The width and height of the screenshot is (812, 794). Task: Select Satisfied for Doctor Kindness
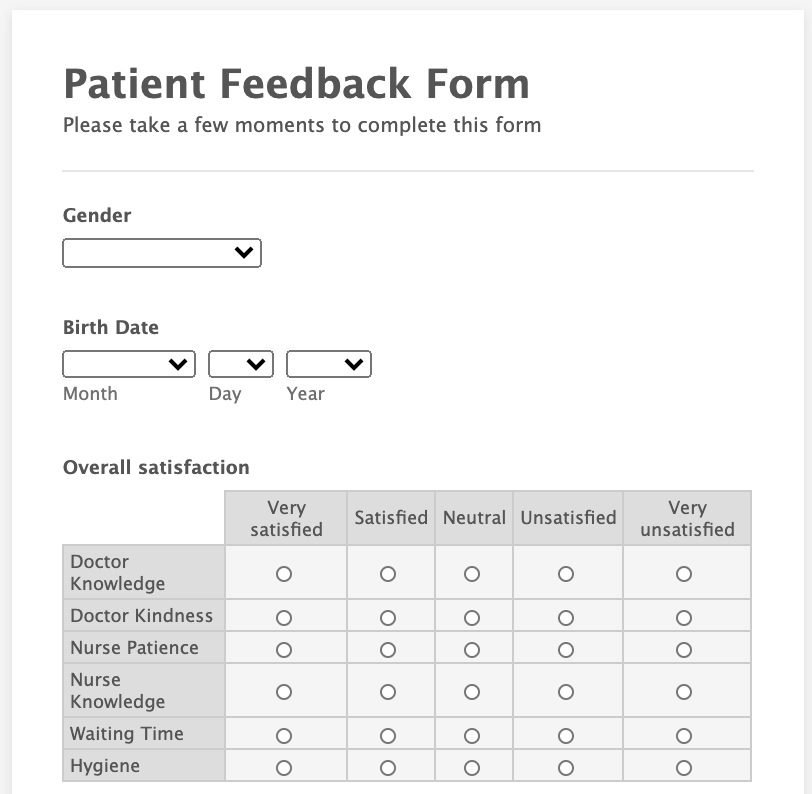(x=388, y=618)
